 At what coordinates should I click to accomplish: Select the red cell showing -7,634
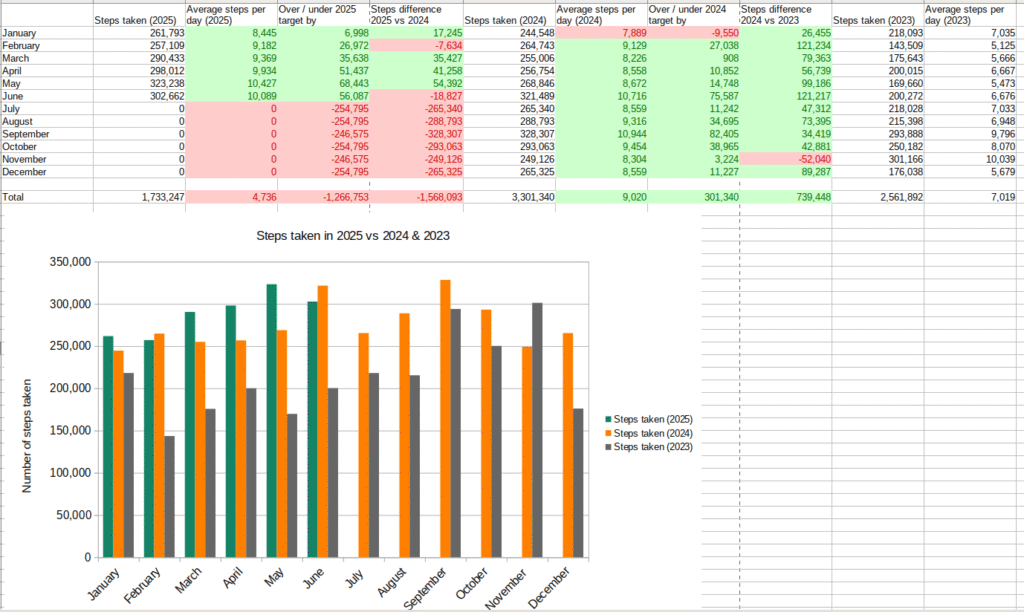pyautogui.click(x=417, y=46)
